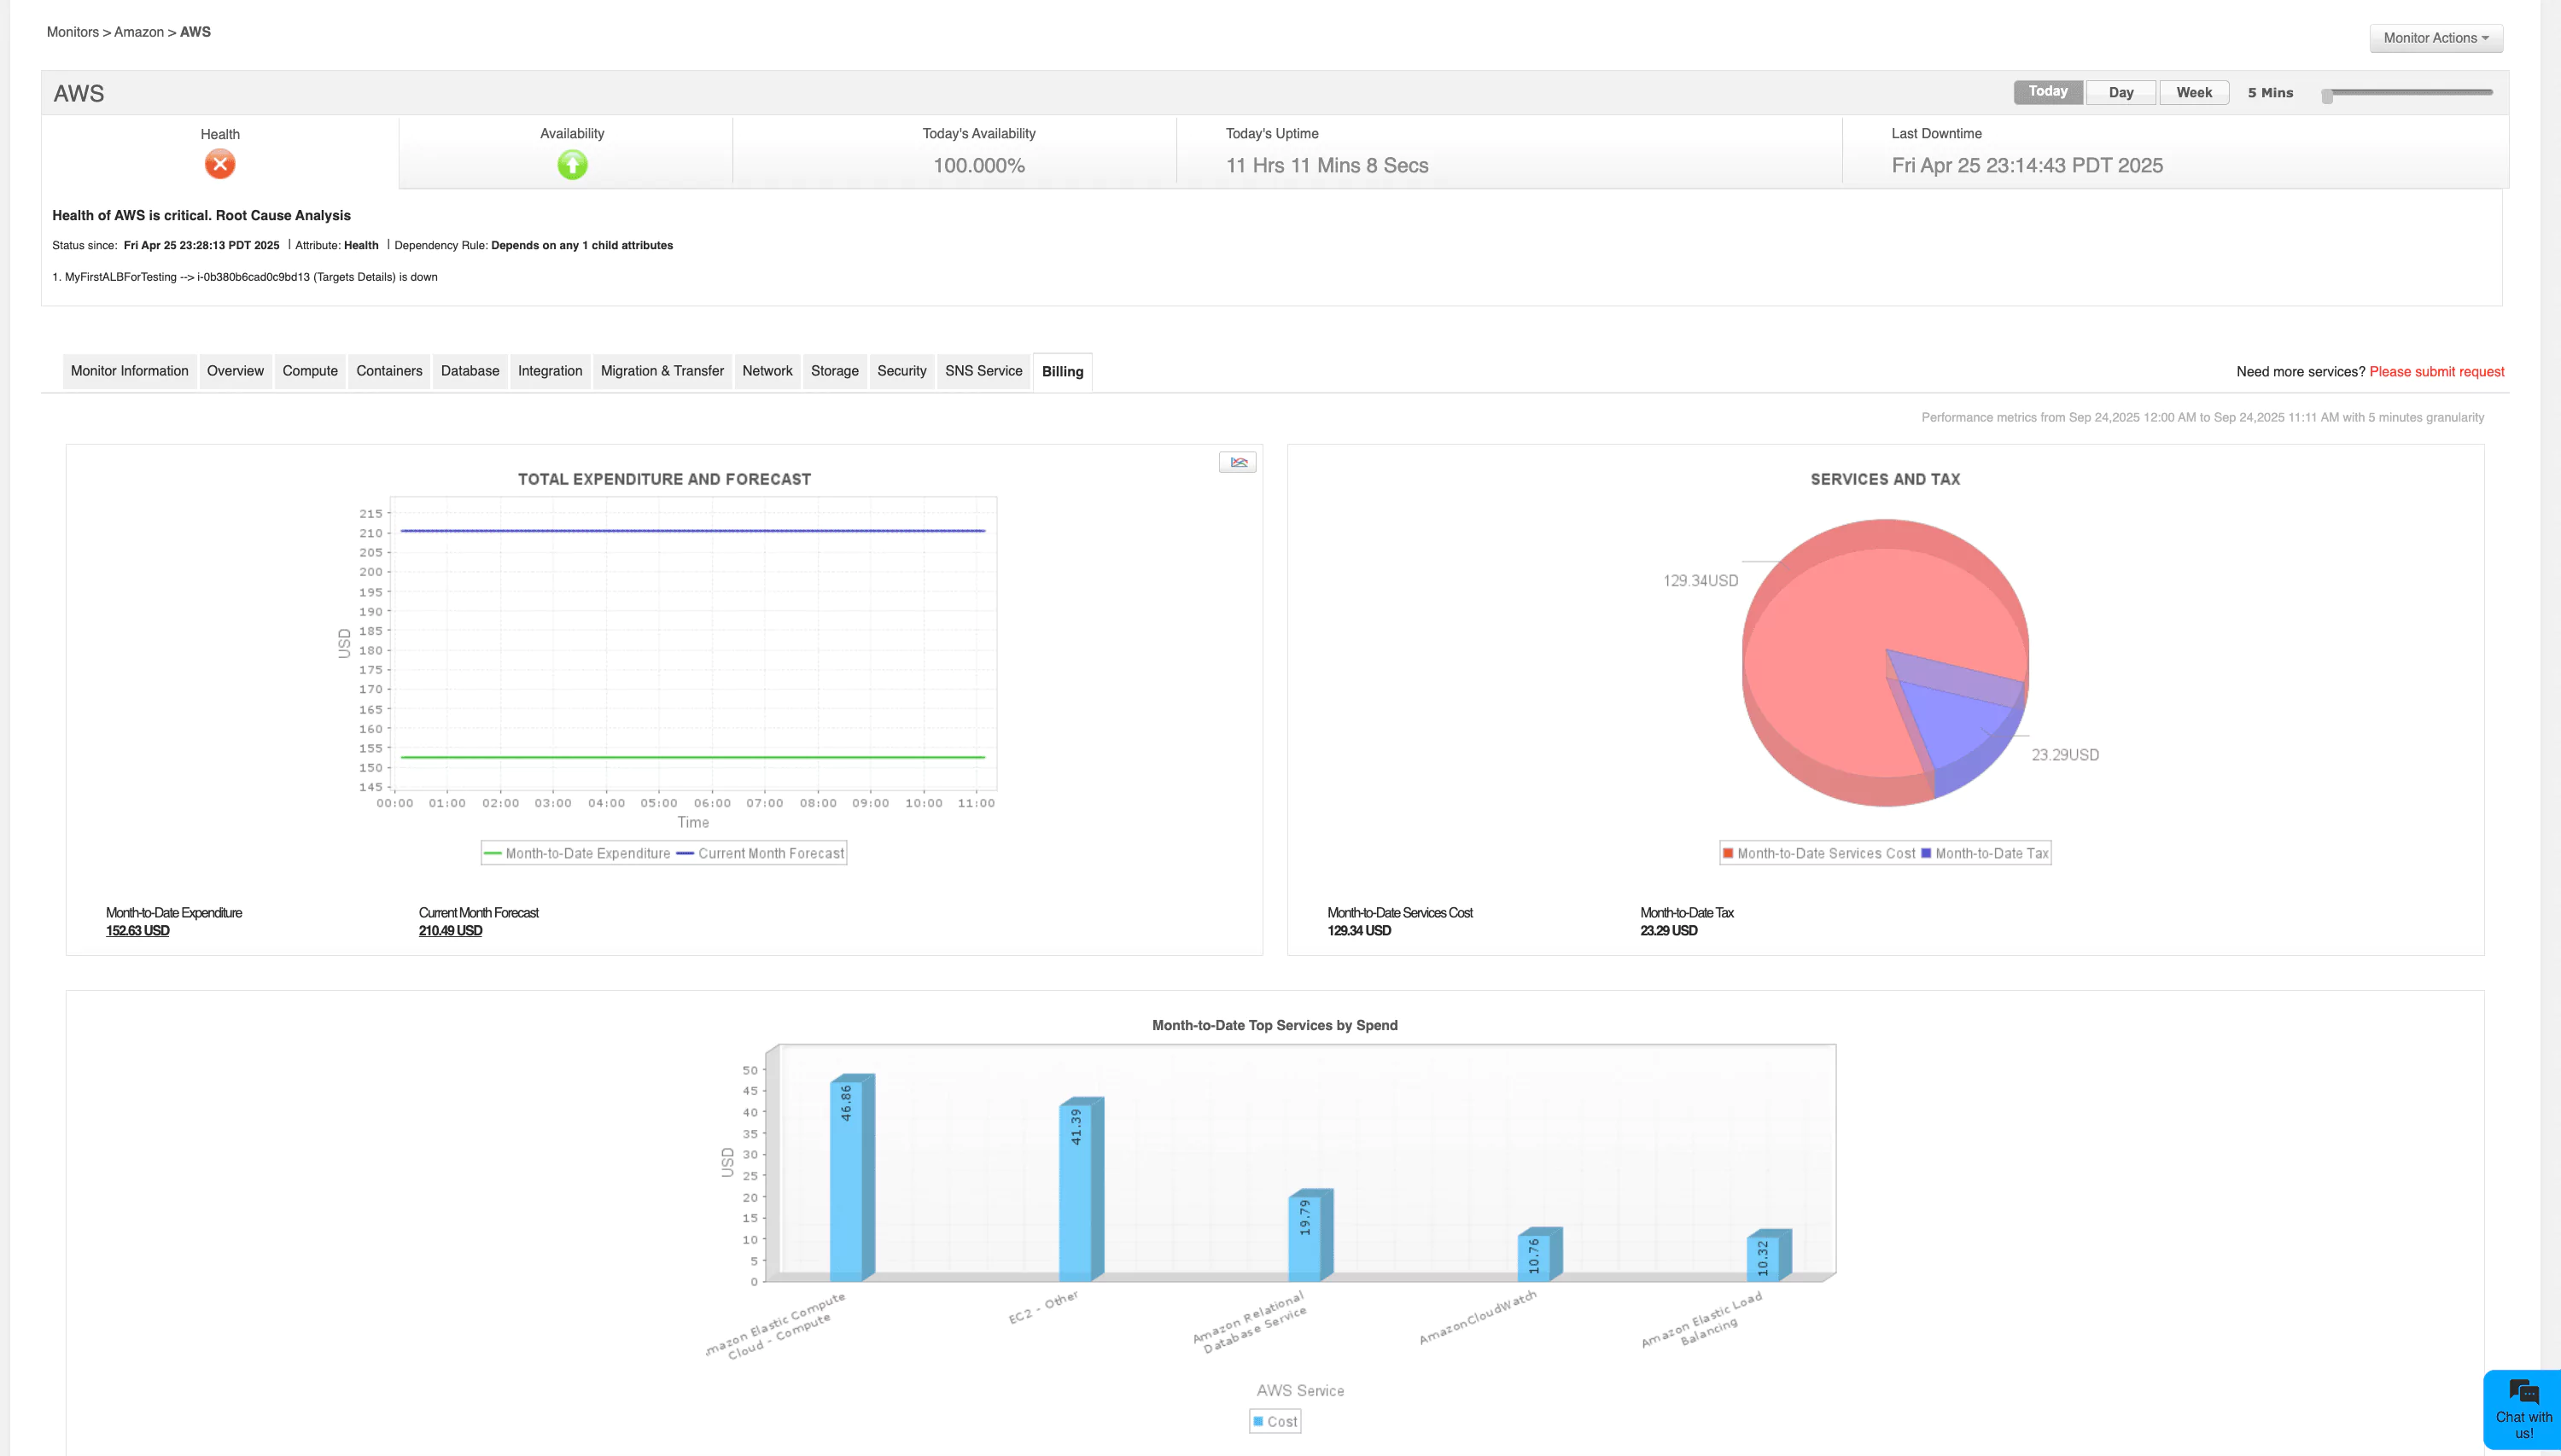Open the Security tab
2561x1456 pixels.
tap(901, 371)
